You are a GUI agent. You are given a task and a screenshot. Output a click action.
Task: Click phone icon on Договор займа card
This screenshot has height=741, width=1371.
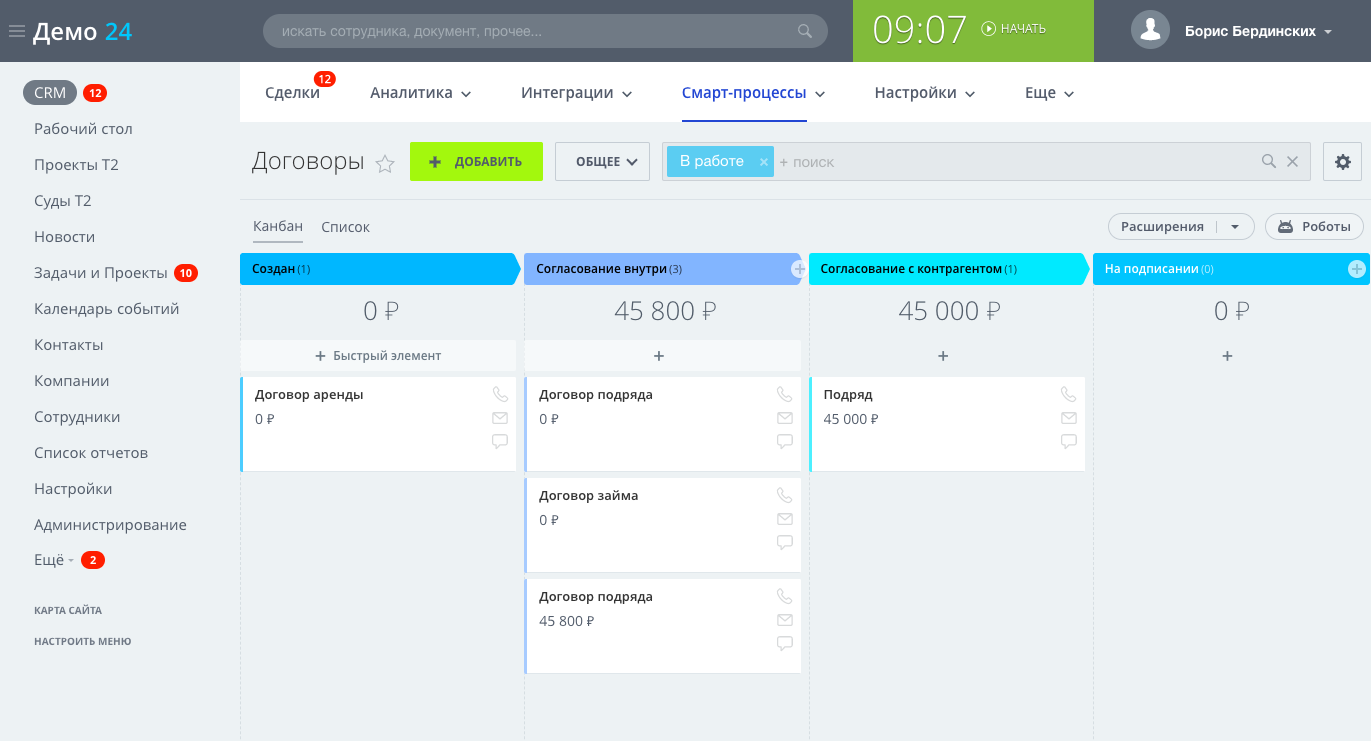pos(784,496)
